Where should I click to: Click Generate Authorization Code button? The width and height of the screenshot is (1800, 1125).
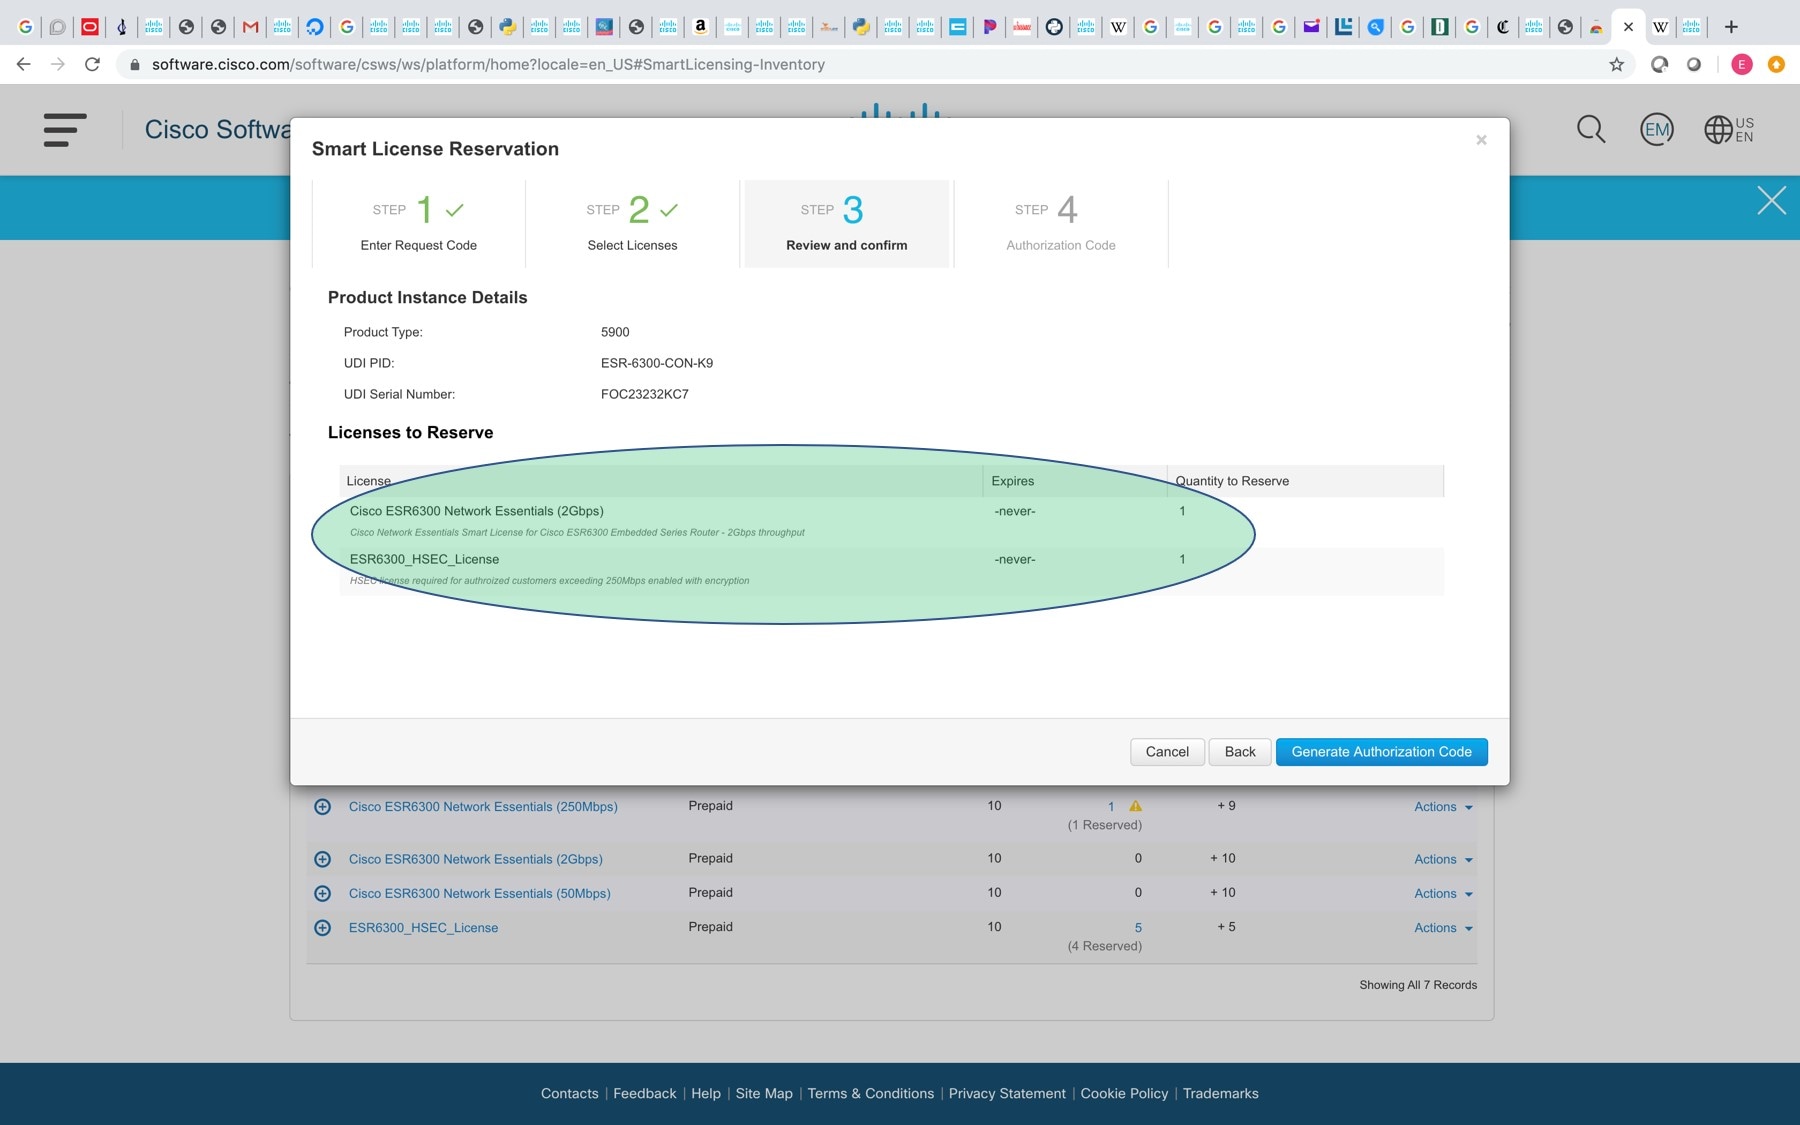(1381, 752)
